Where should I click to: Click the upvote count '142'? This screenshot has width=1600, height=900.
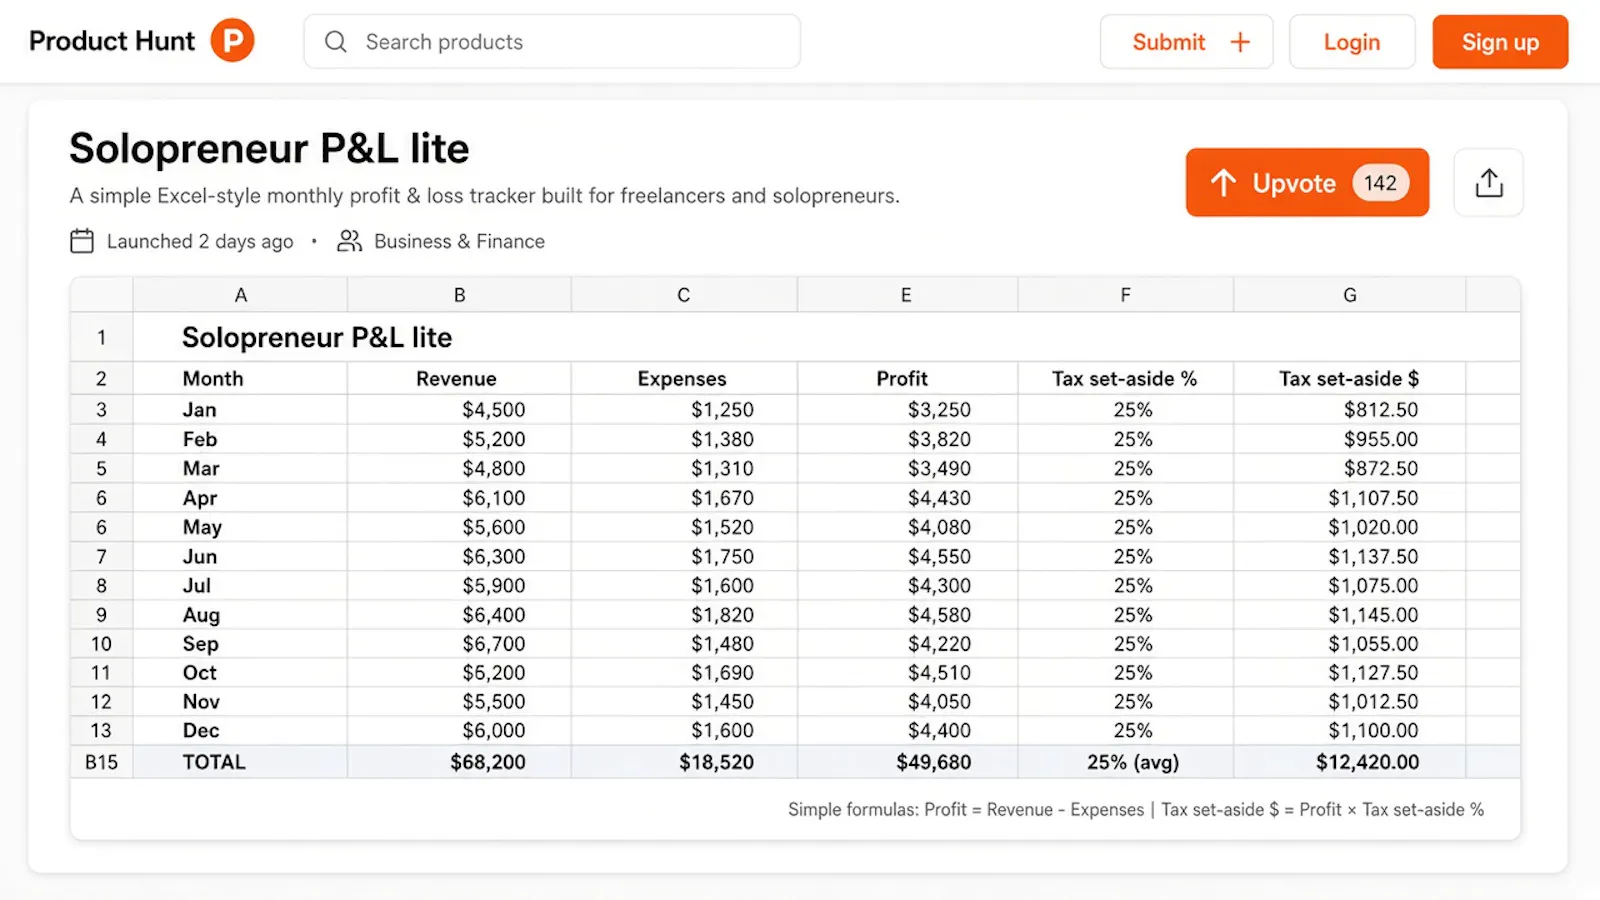(1380, 183)
